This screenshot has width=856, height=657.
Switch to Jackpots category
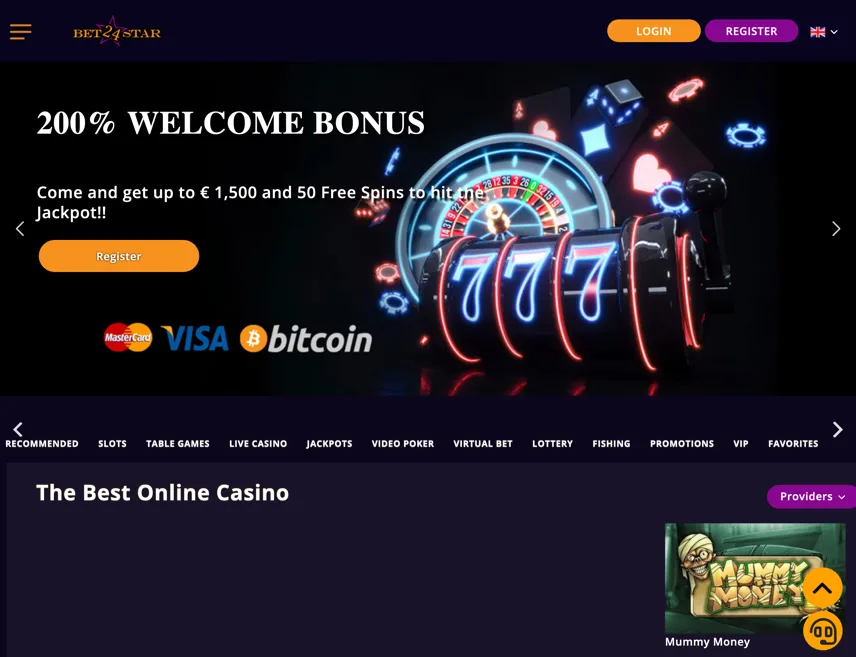329,443
